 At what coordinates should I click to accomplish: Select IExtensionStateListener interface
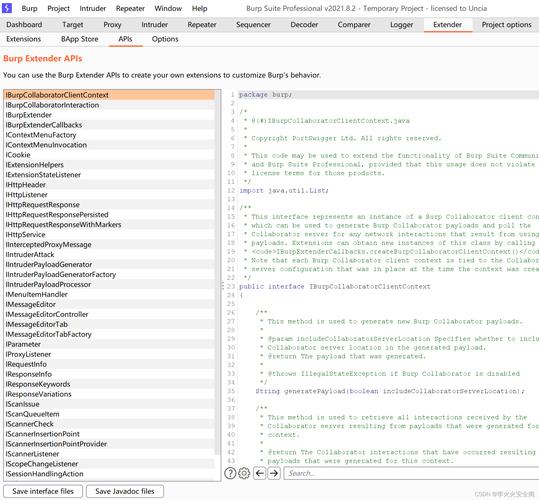pos(109,175)
